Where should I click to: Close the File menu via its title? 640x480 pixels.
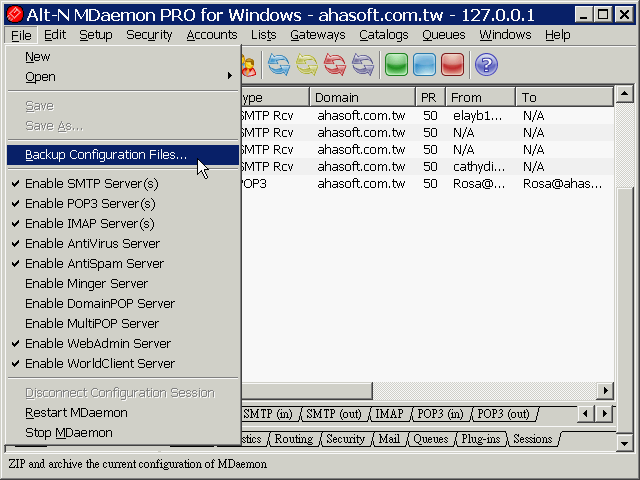tap(21, 35)
